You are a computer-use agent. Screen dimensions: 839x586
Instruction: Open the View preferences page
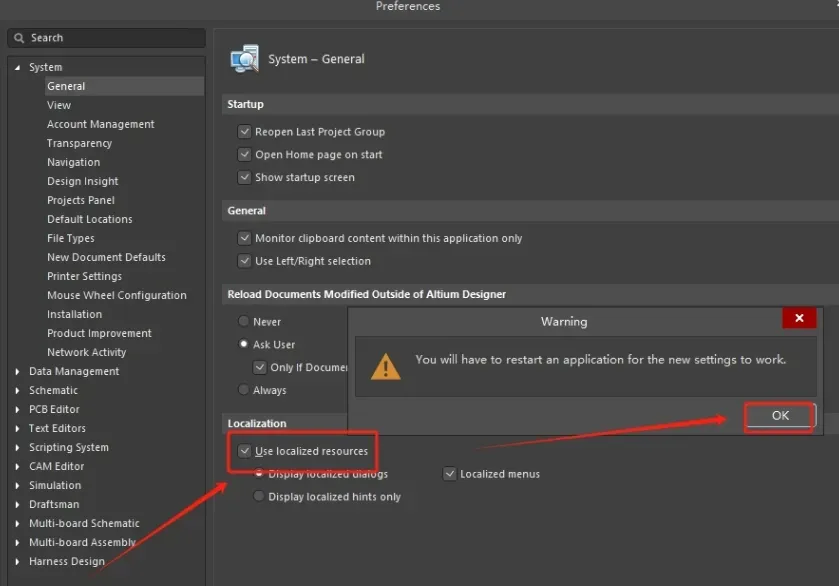point(59,105)
